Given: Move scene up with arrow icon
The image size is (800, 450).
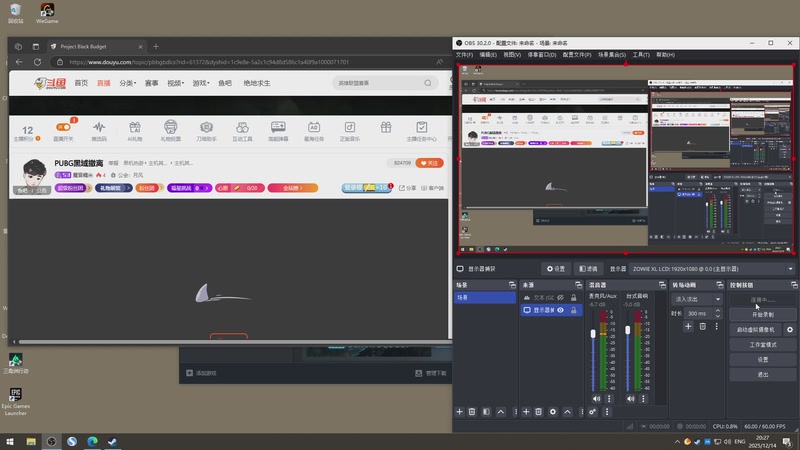Looking at the screenshot, I should [x=501, y=412].
